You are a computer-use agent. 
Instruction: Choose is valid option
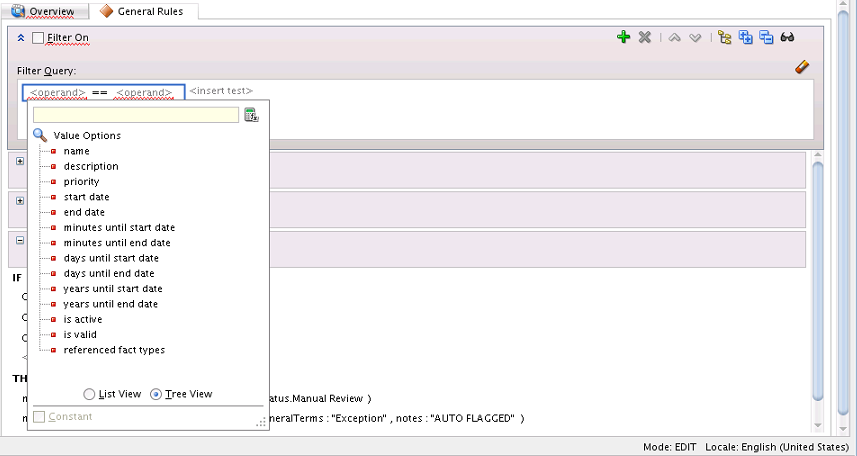[x=80, y=335]
